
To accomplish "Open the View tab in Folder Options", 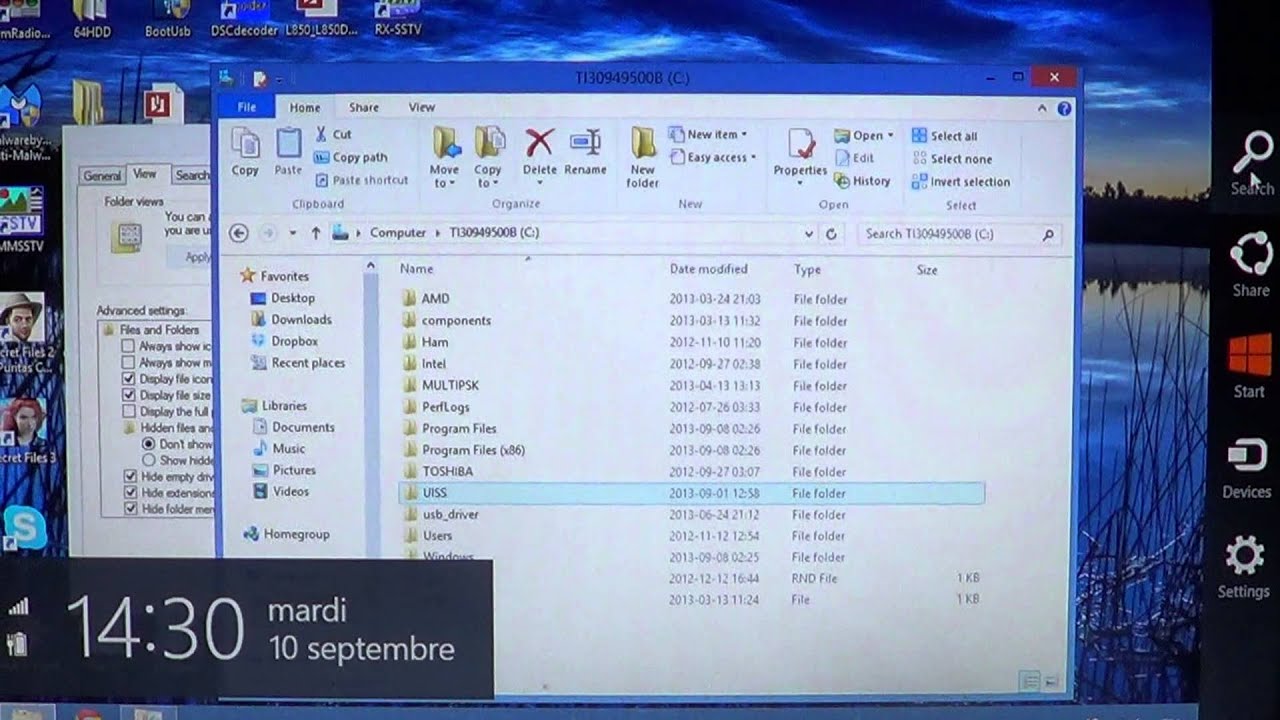I will (146, 174).
